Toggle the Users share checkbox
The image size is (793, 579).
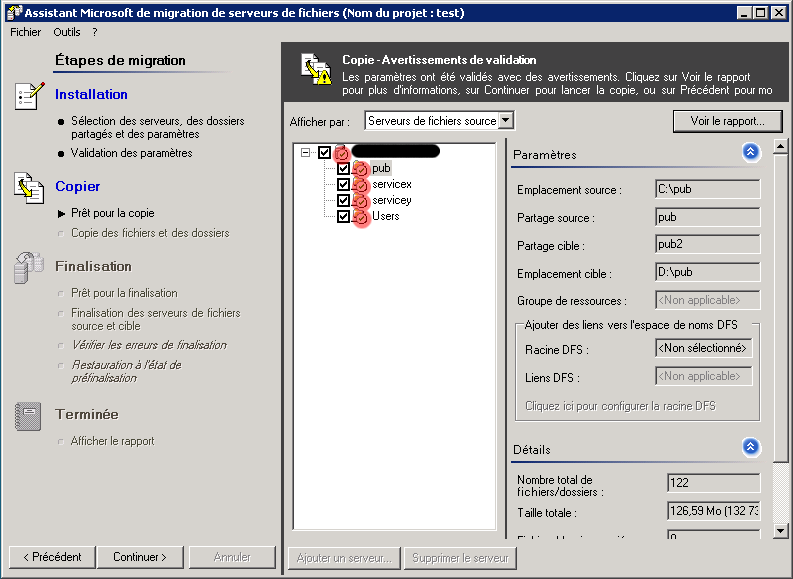pos(343,217)
